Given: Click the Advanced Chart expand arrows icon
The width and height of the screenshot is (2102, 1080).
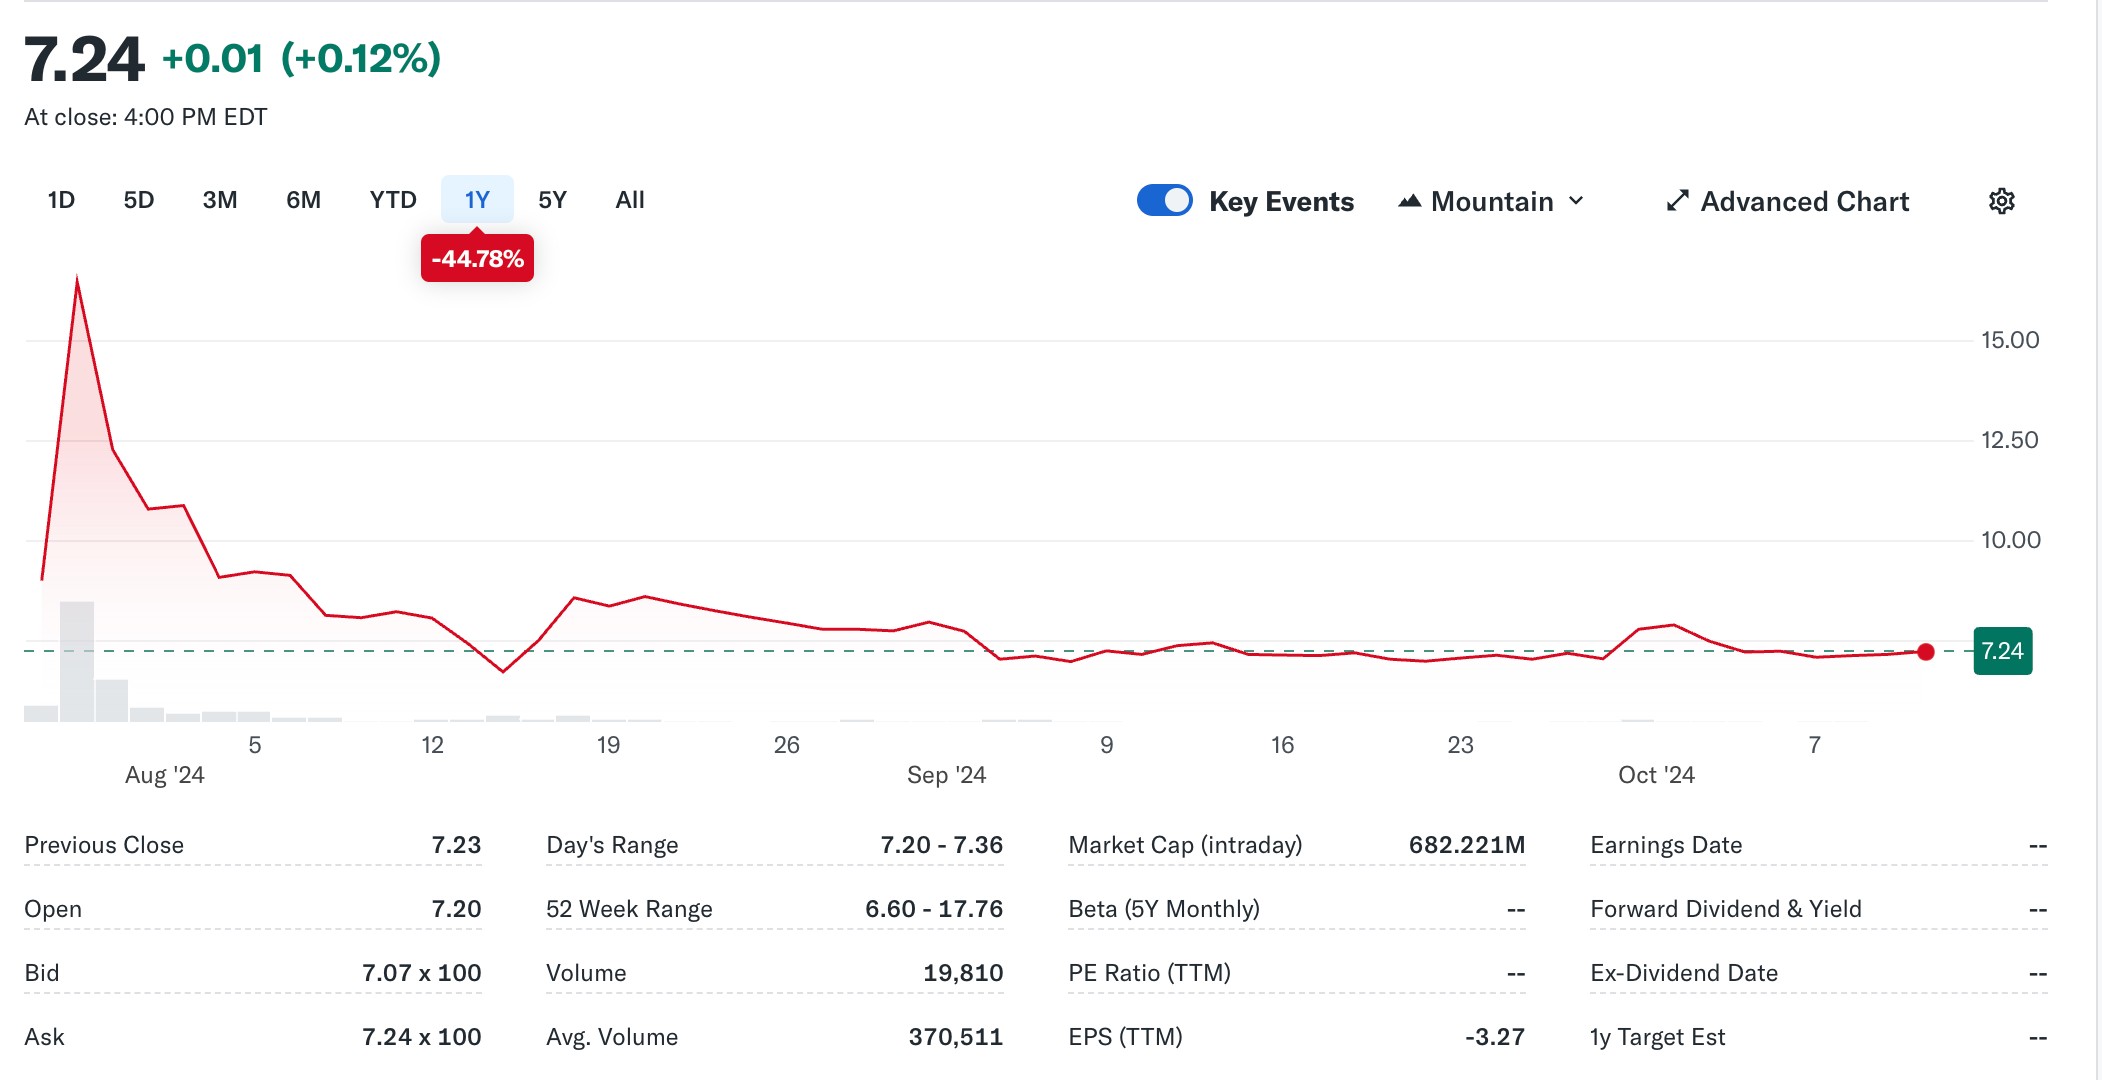Looking at the screenshot, I should click(x=1677, y=201).
